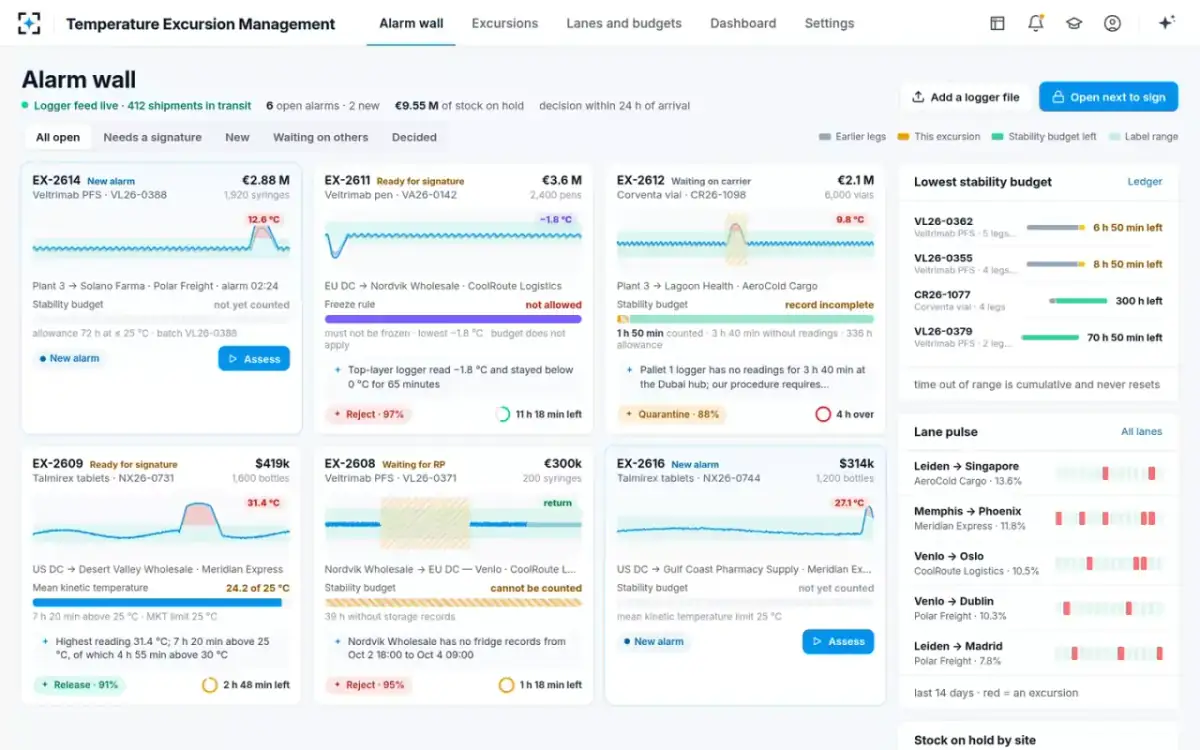This screenshot has height=750, width=1200.
Task: Click sparkle icon beside Nordvik Wholesale fridge records note
Action: pos(337,642)
